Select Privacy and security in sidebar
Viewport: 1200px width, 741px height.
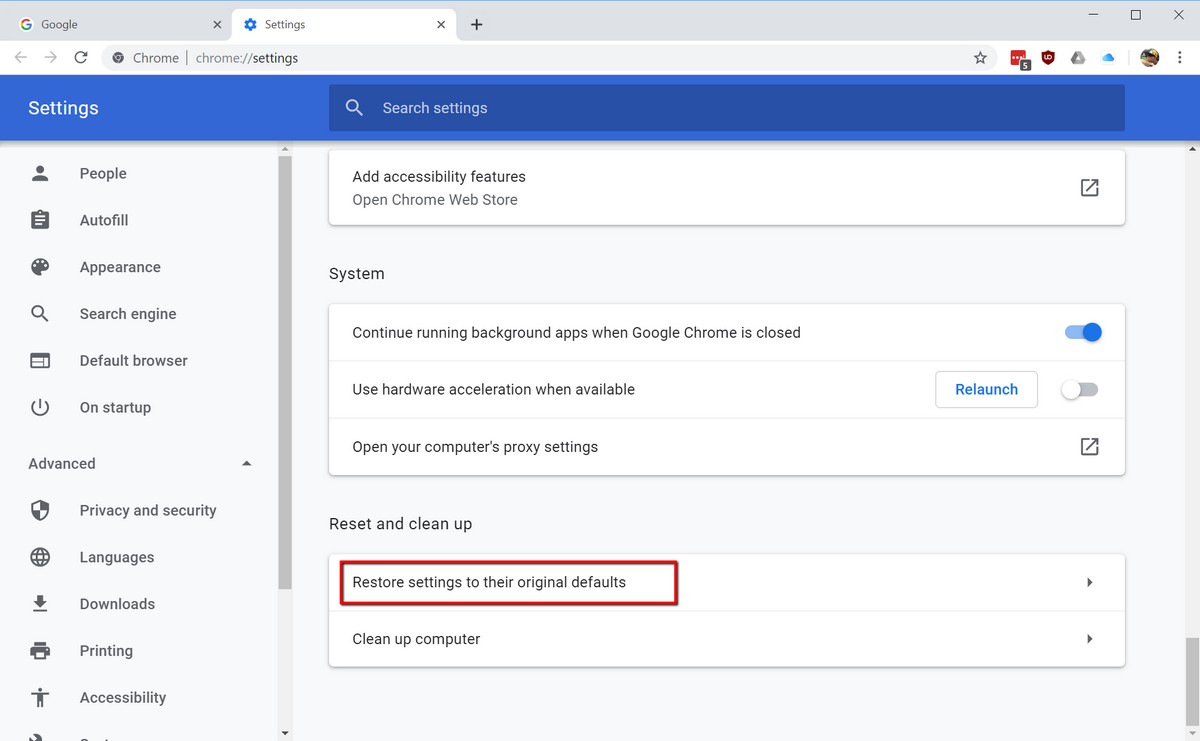(x=147, y=511)
